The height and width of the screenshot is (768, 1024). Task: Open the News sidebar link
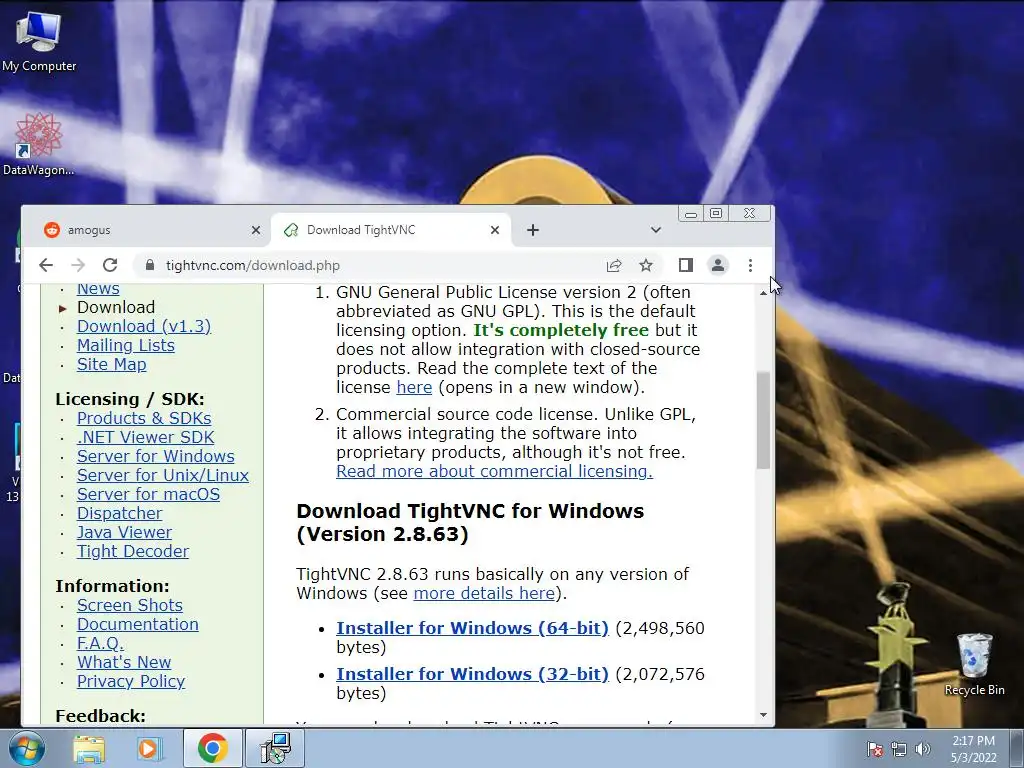98,289
